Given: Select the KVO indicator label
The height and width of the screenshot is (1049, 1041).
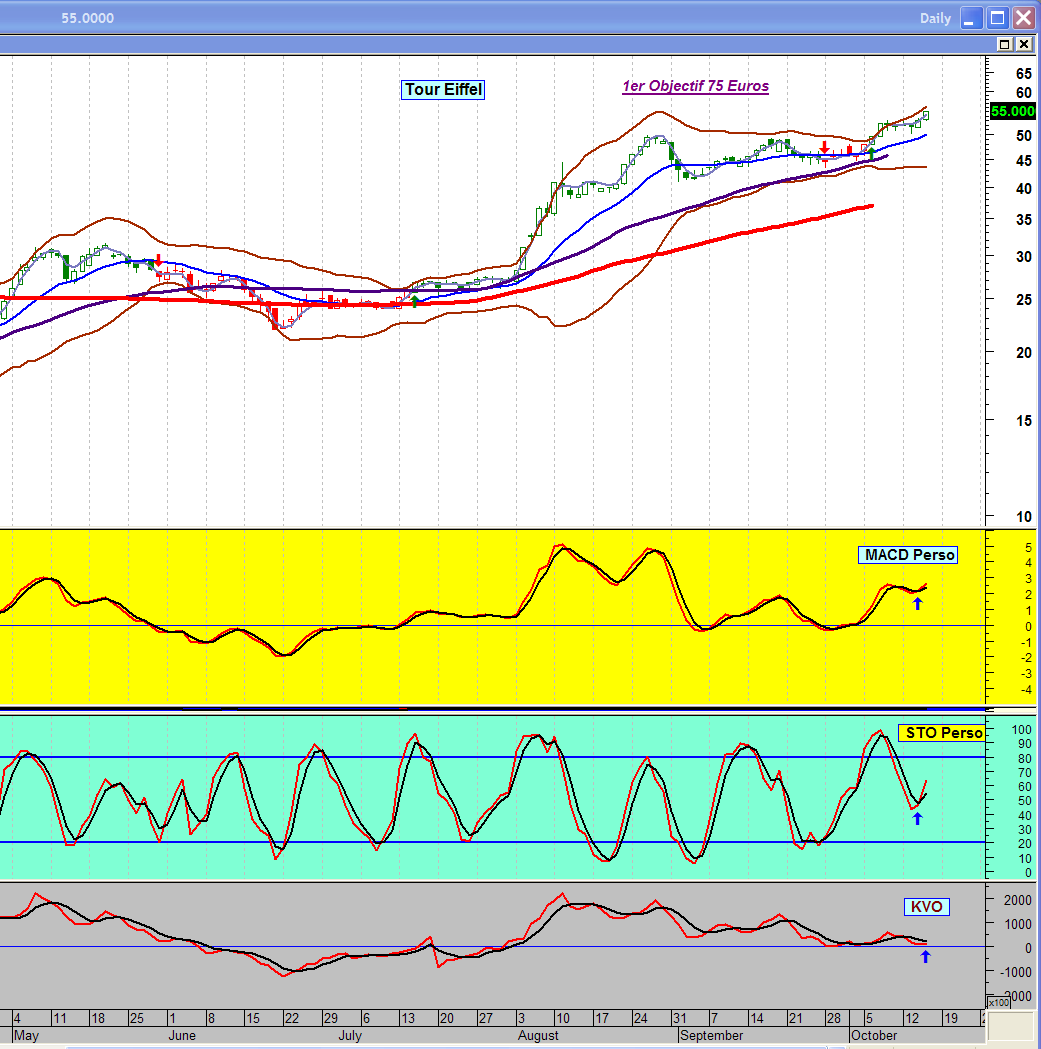Looking at the screenshot, I should [x=927, y=907].
